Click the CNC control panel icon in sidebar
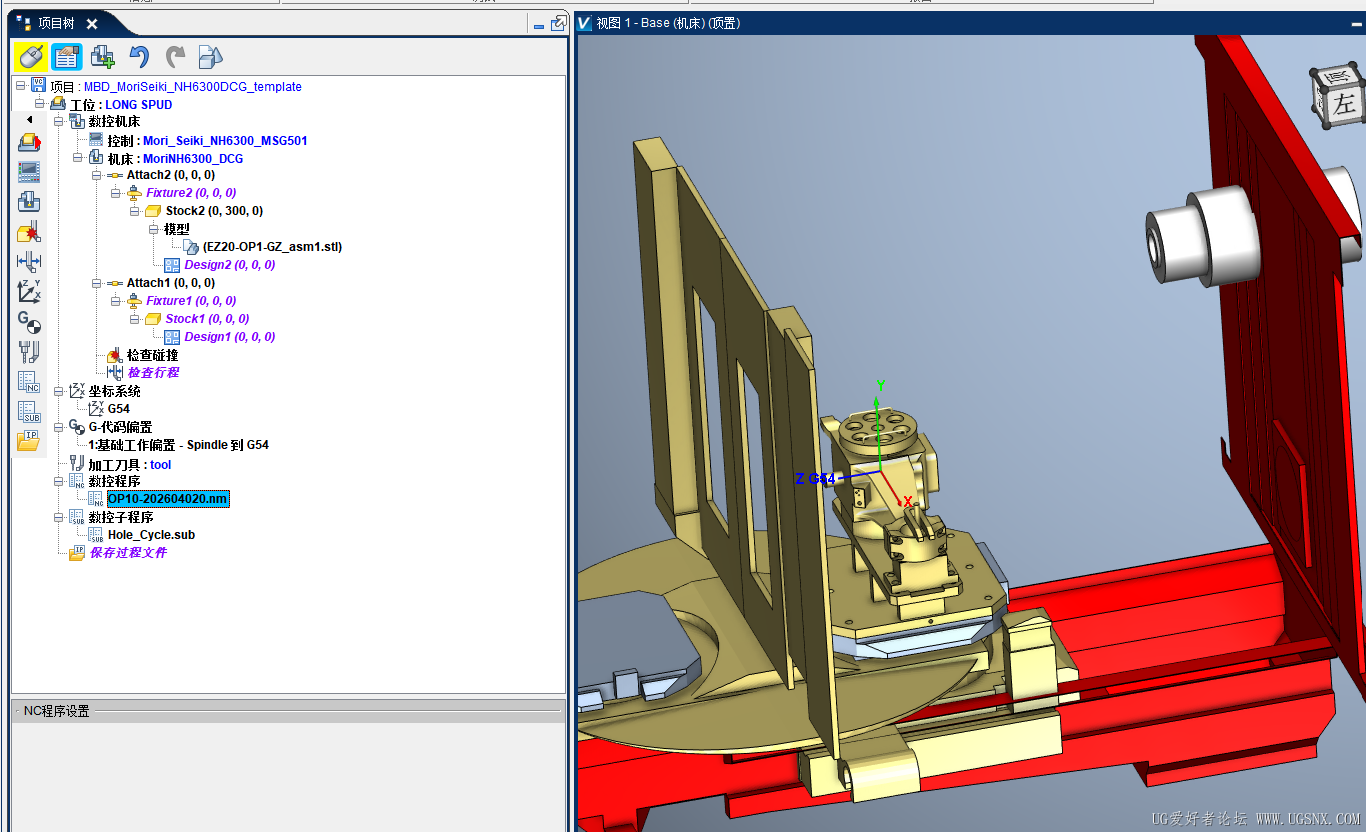 29,172
